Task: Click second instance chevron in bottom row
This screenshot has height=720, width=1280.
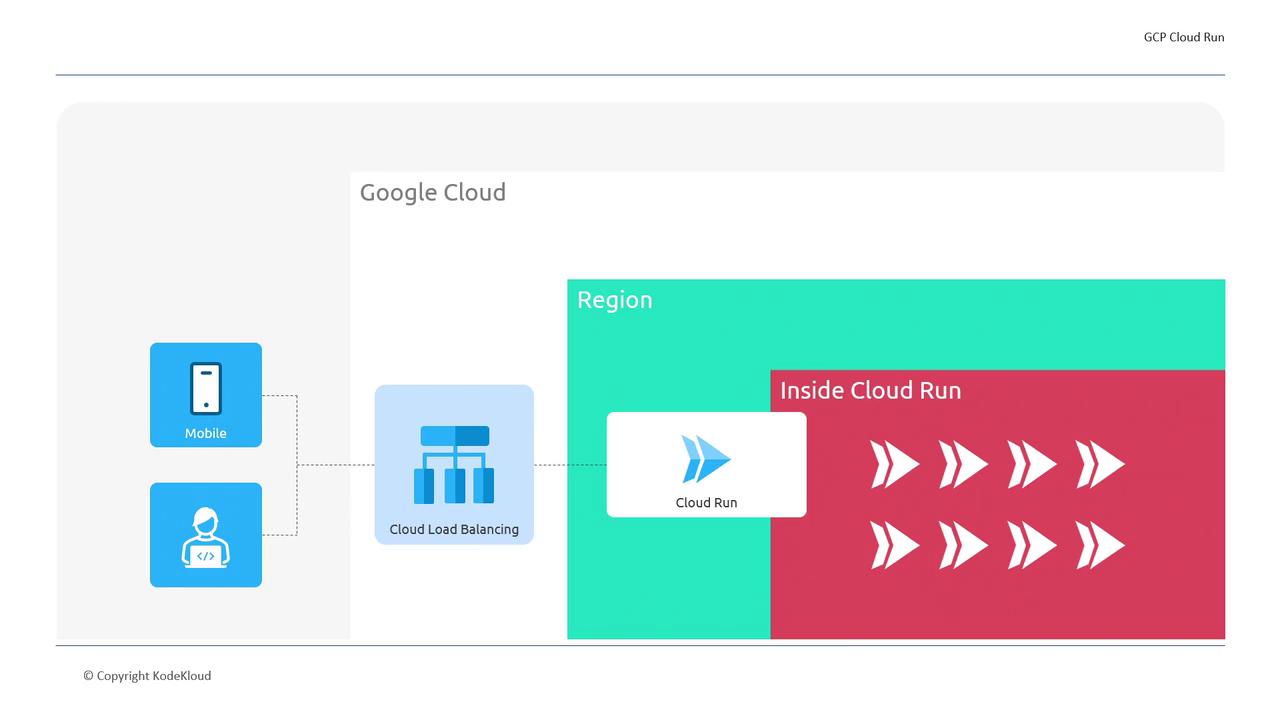Action: [963, 545]
